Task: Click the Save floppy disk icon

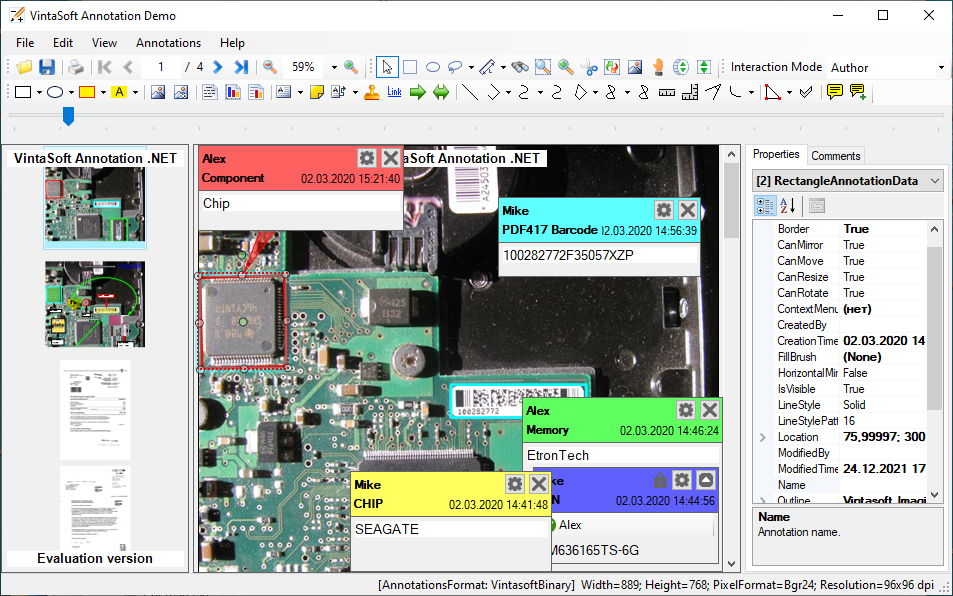Action: pyautogui.click(x=47, y=68)
